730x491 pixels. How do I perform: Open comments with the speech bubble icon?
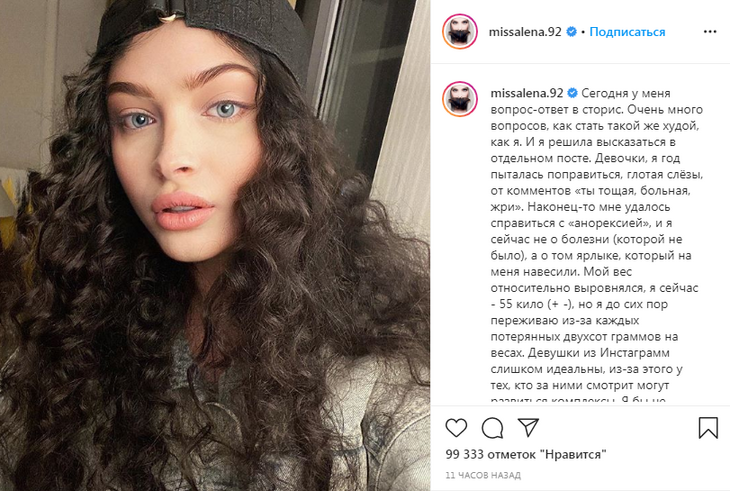tap(492, 428)
